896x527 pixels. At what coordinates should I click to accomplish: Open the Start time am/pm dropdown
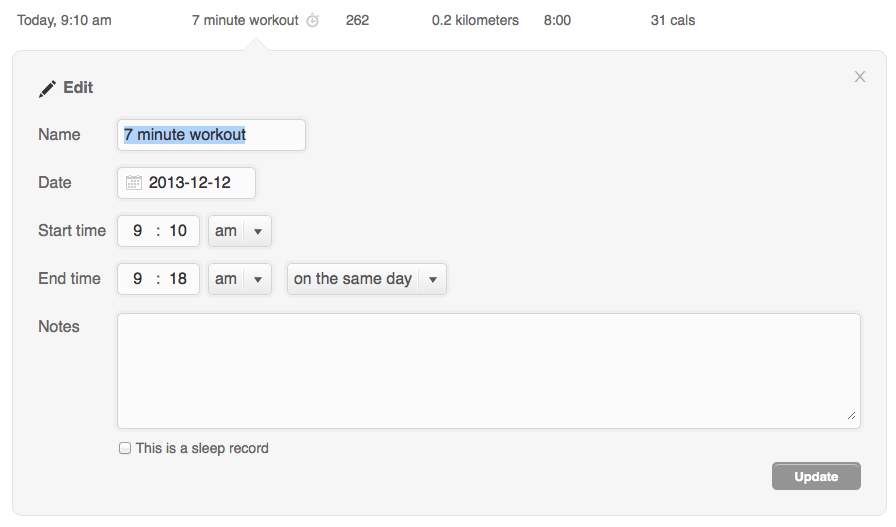coord(239,231)
